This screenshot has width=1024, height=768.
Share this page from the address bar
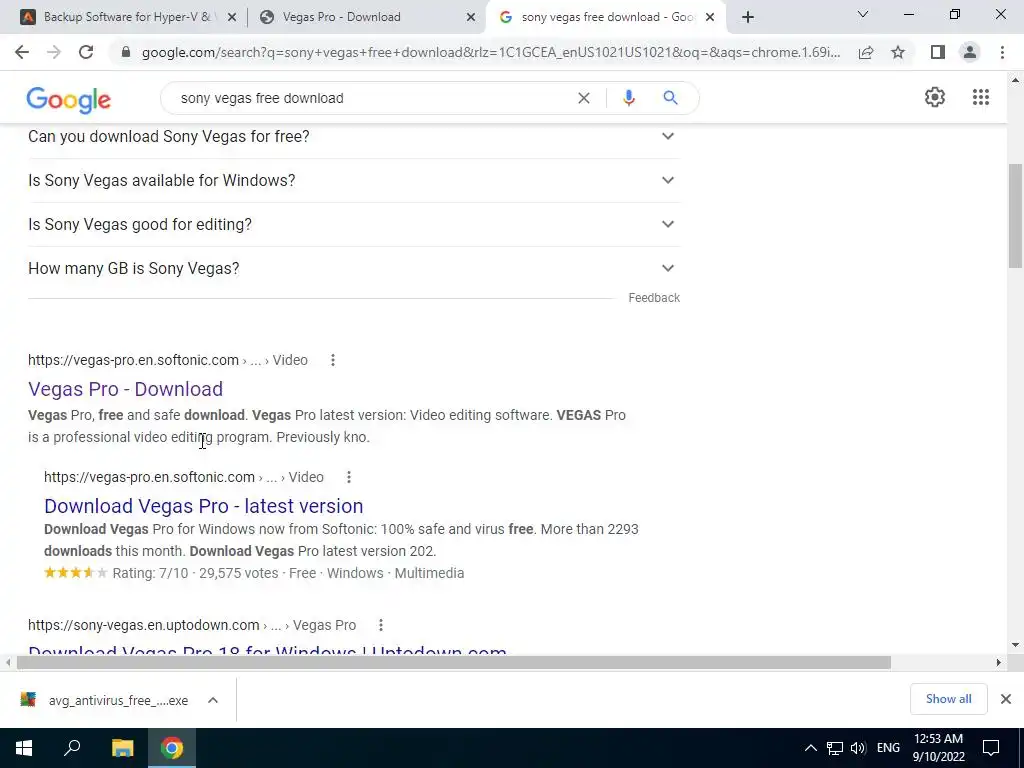[x=866, y=52]
